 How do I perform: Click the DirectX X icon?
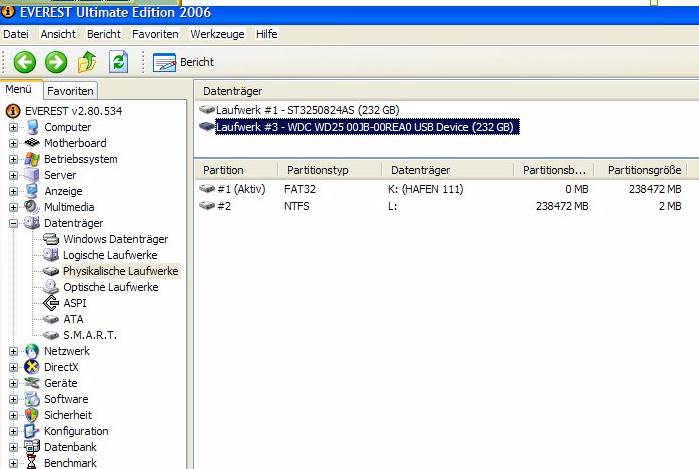(x=32, y=367)
